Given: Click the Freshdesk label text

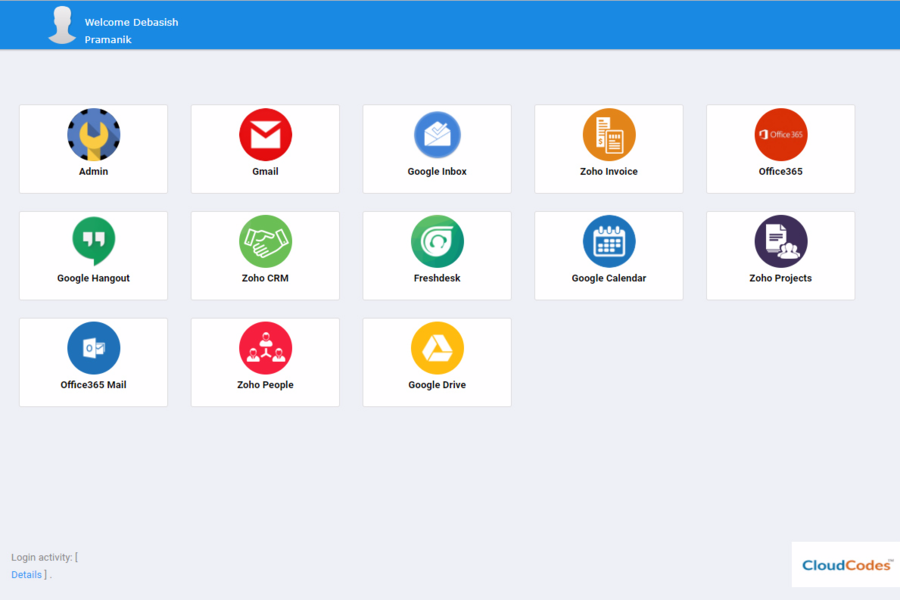Looking at the screenshot, I should [437, 278].
